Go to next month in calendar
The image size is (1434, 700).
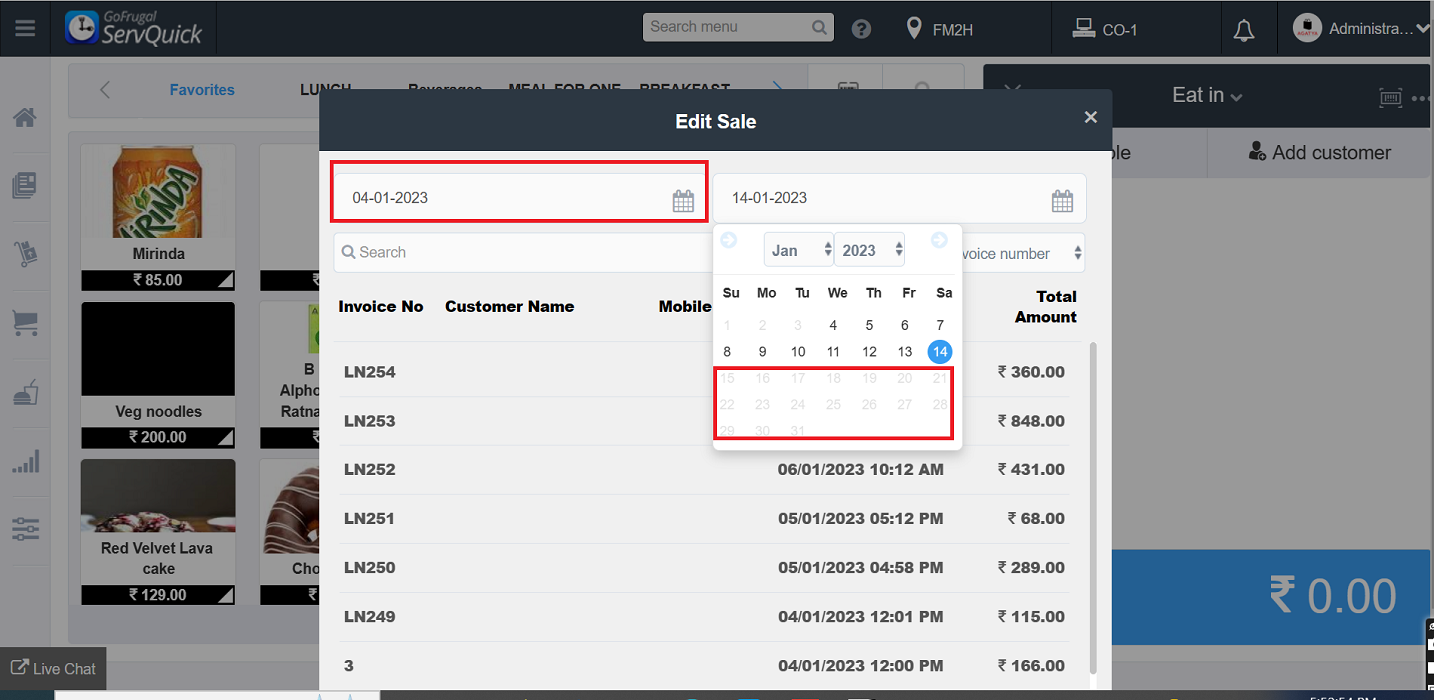click(x=939, y=240)
